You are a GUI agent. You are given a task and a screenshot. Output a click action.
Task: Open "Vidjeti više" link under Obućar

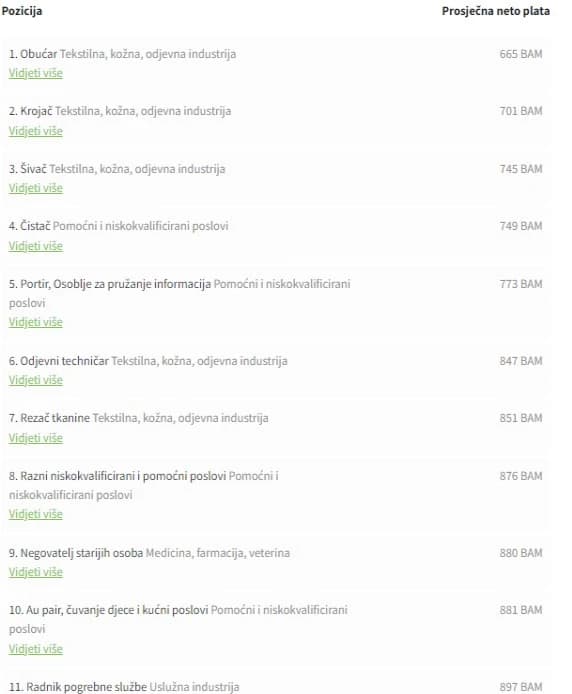tap(36, 73)
